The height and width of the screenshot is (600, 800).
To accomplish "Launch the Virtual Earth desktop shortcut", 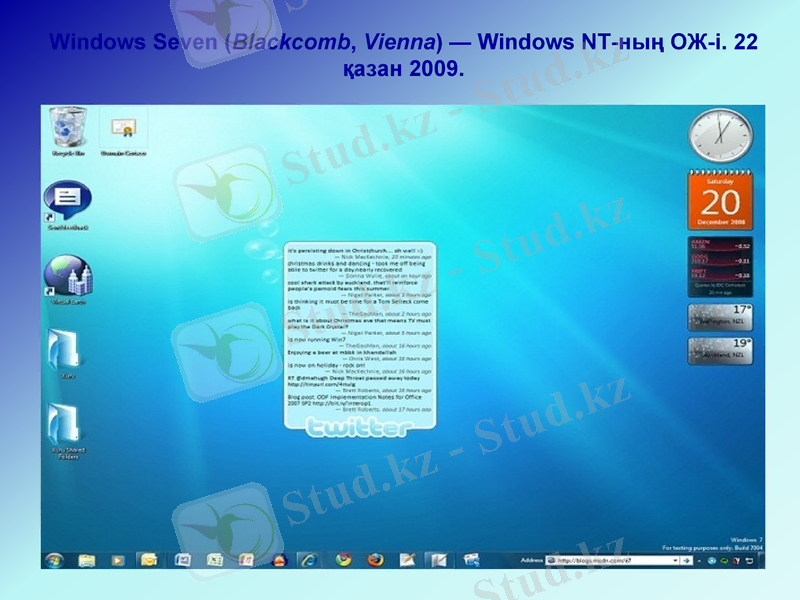I will [67, 275].
